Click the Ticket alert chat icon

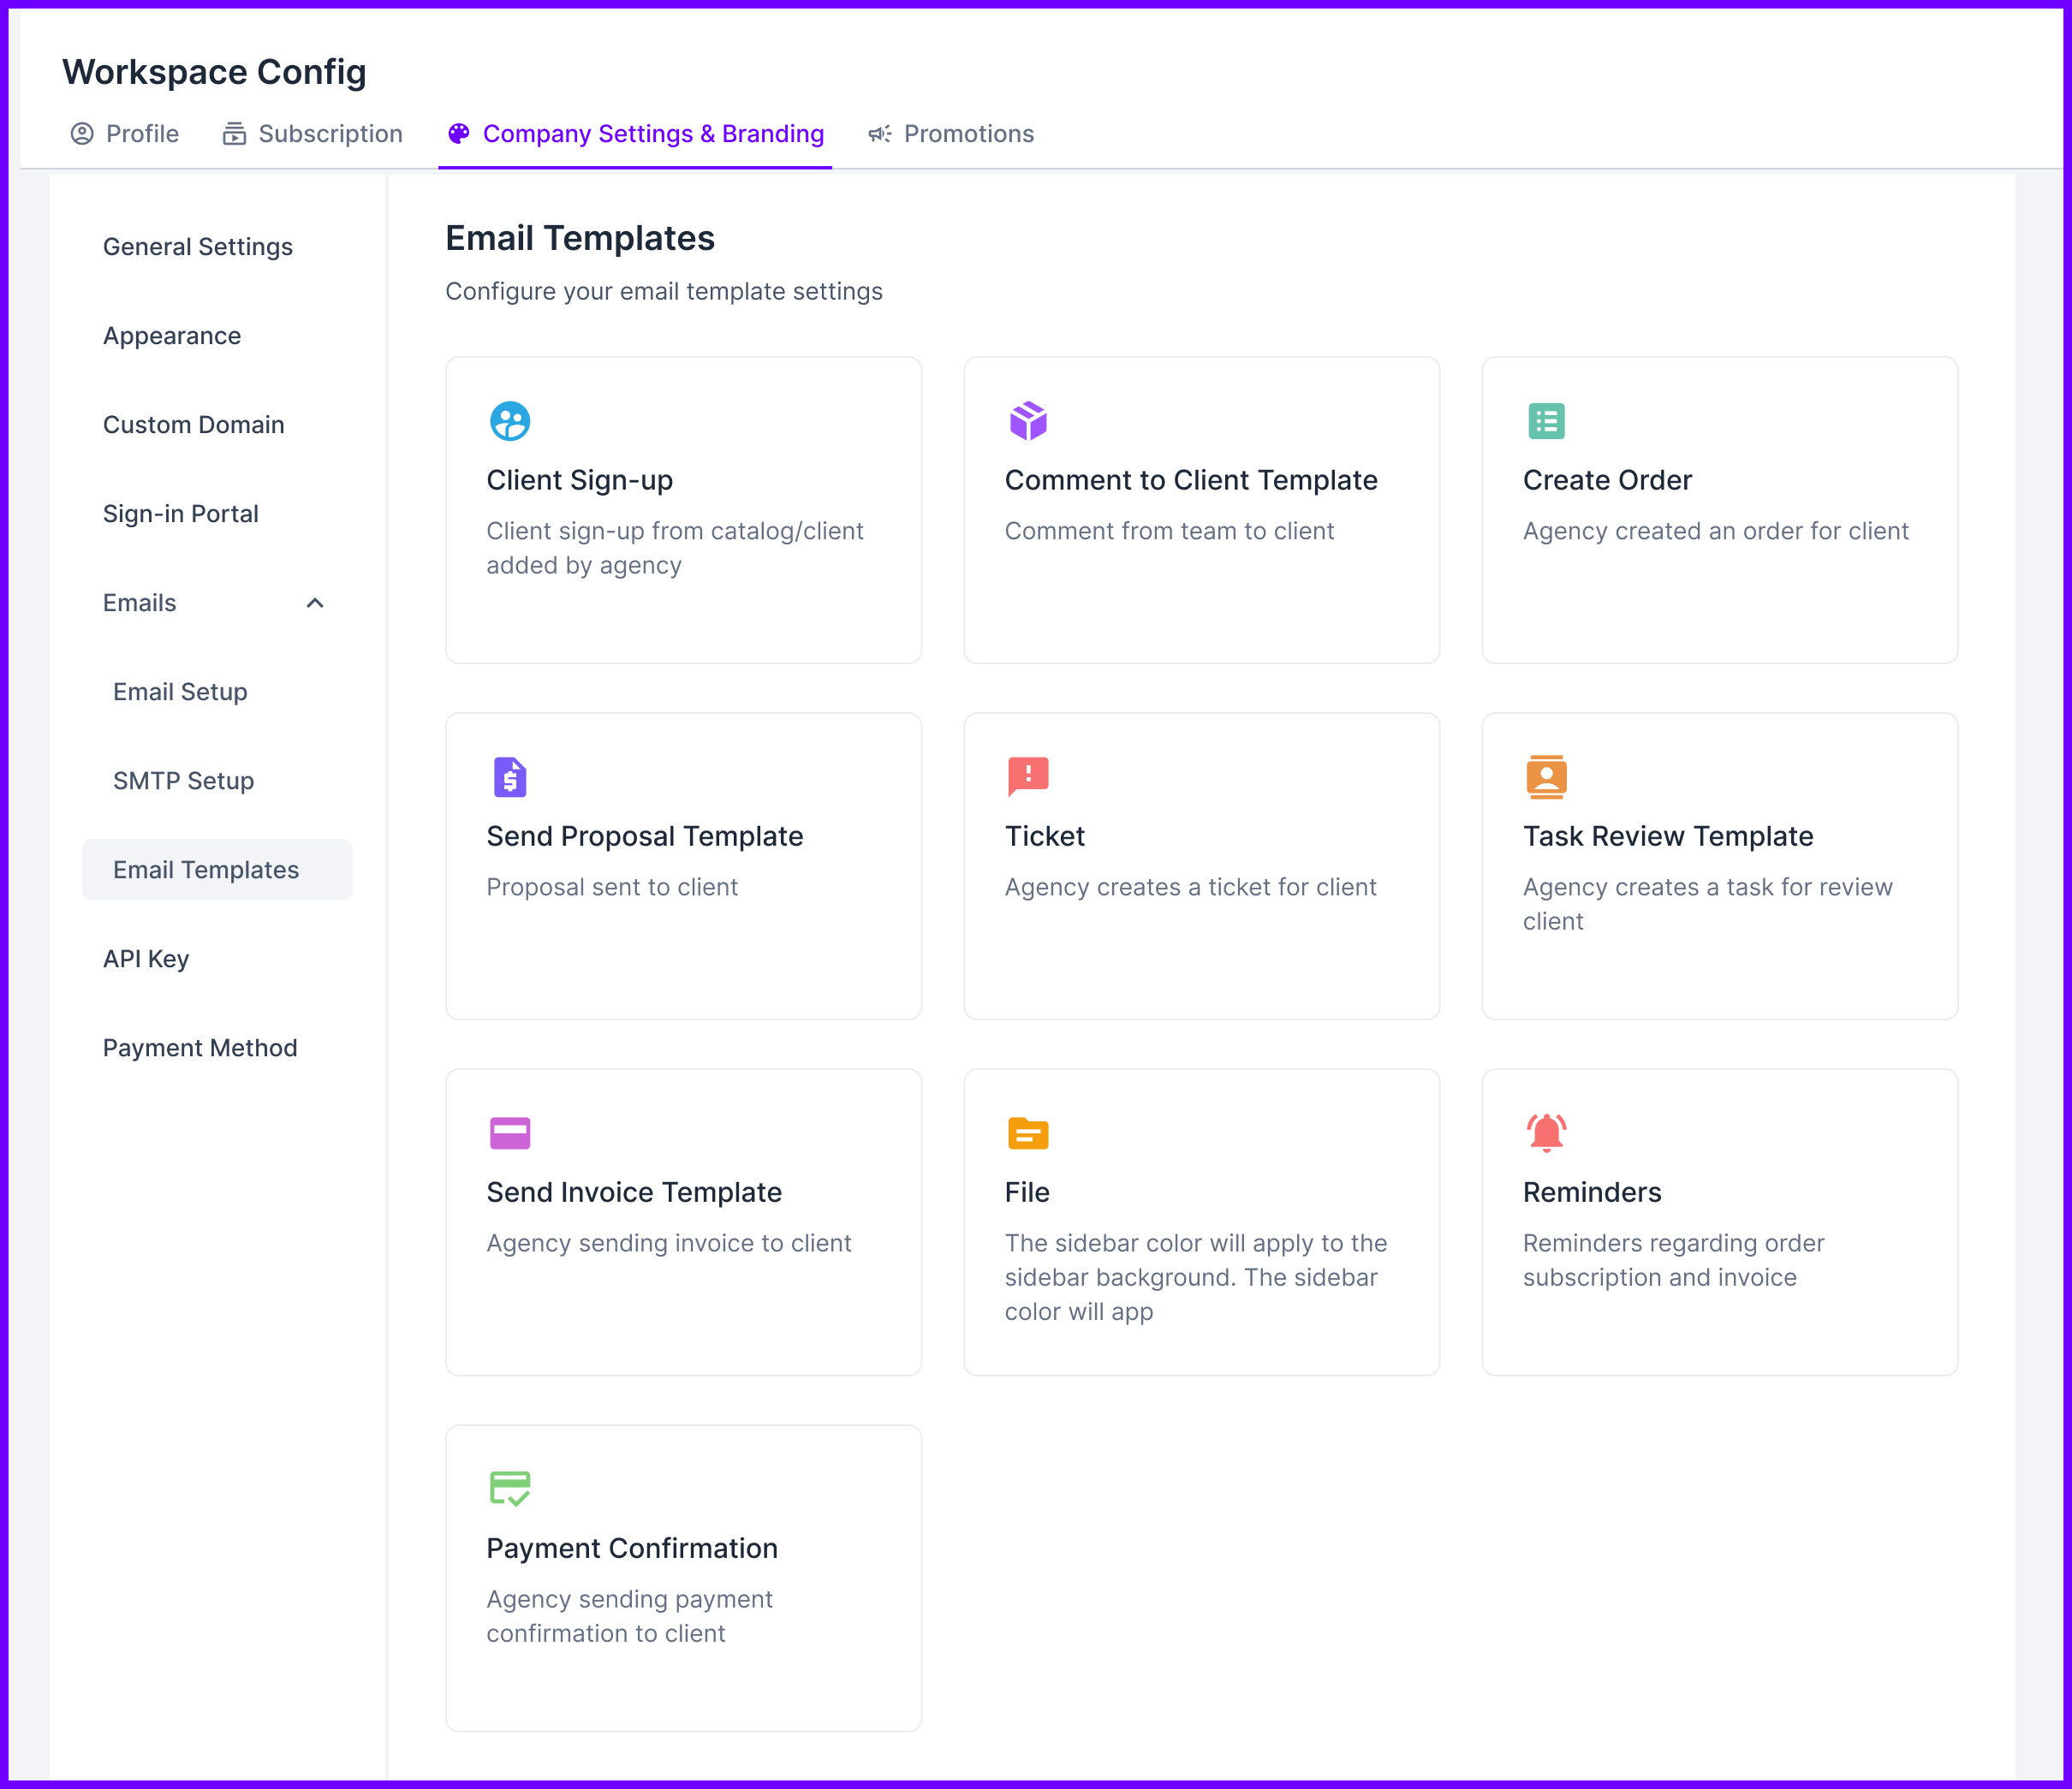click(x=1028, y=776)
